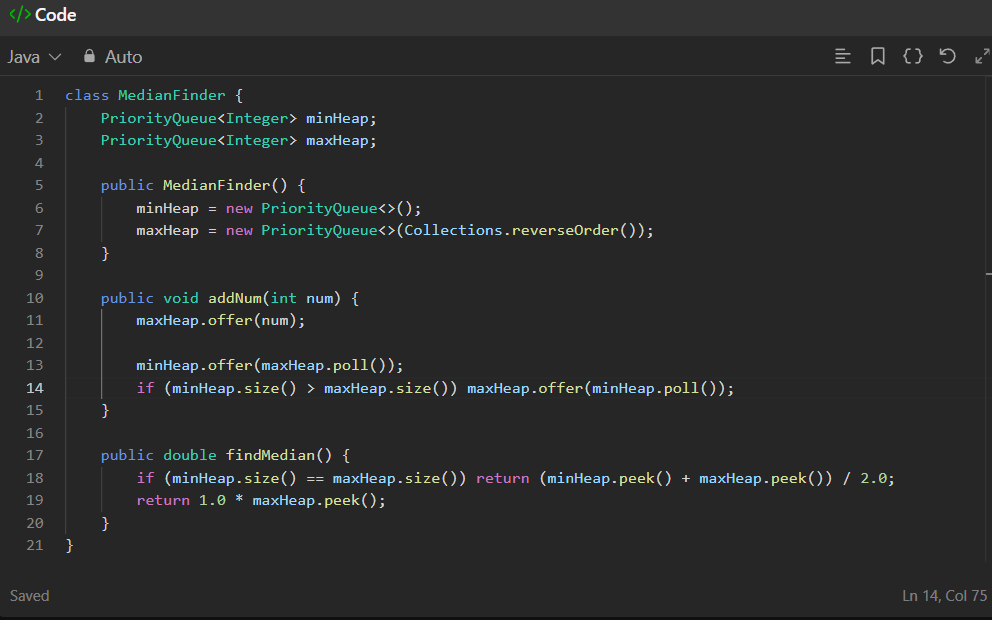The image size is (992, 620).
Task: Click 'findMedian()' method name
Action: tap(278, 456)
